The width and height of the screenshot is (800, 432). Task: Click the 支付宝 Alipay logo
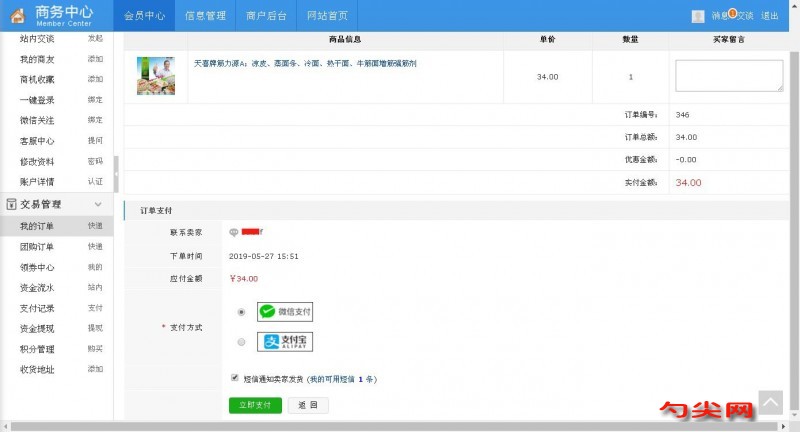285,342
